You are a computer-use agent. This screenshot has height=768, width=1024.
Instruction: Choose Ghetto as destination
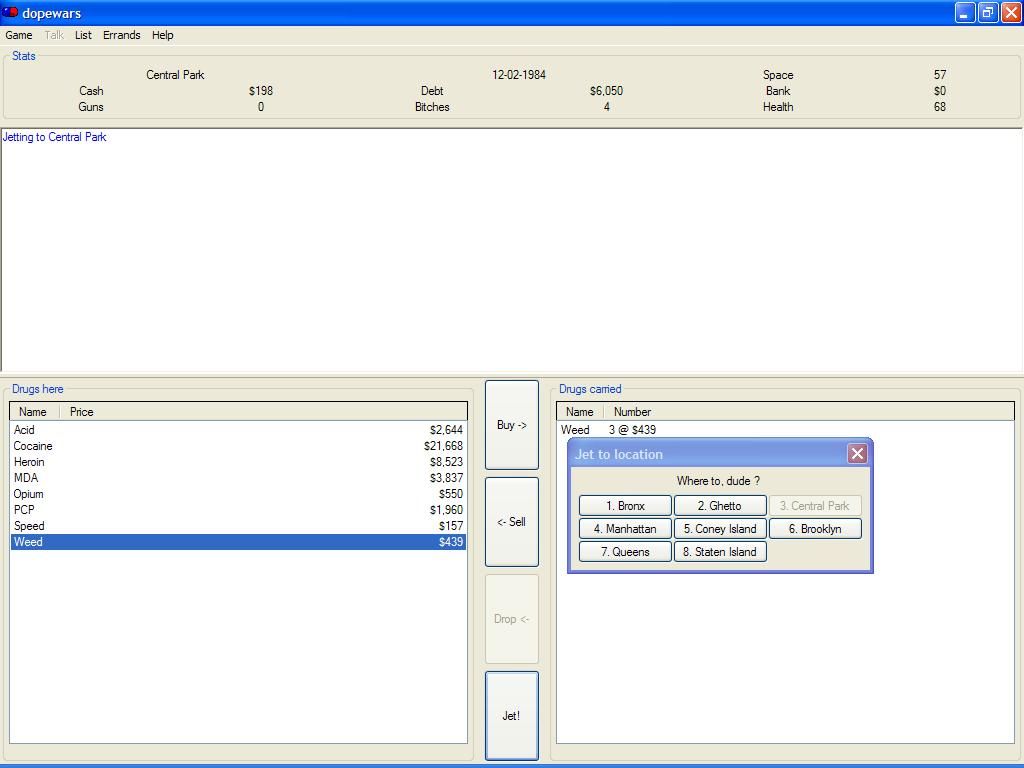(x=720, y=506)
